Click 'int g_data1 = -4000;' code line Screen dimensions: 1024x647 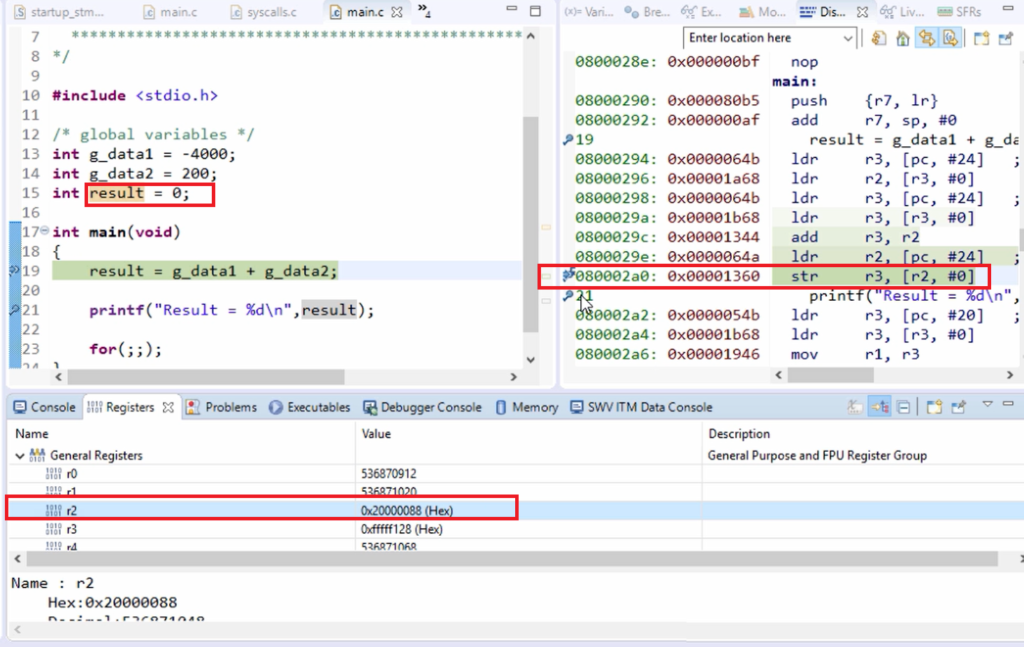point(144,154)
